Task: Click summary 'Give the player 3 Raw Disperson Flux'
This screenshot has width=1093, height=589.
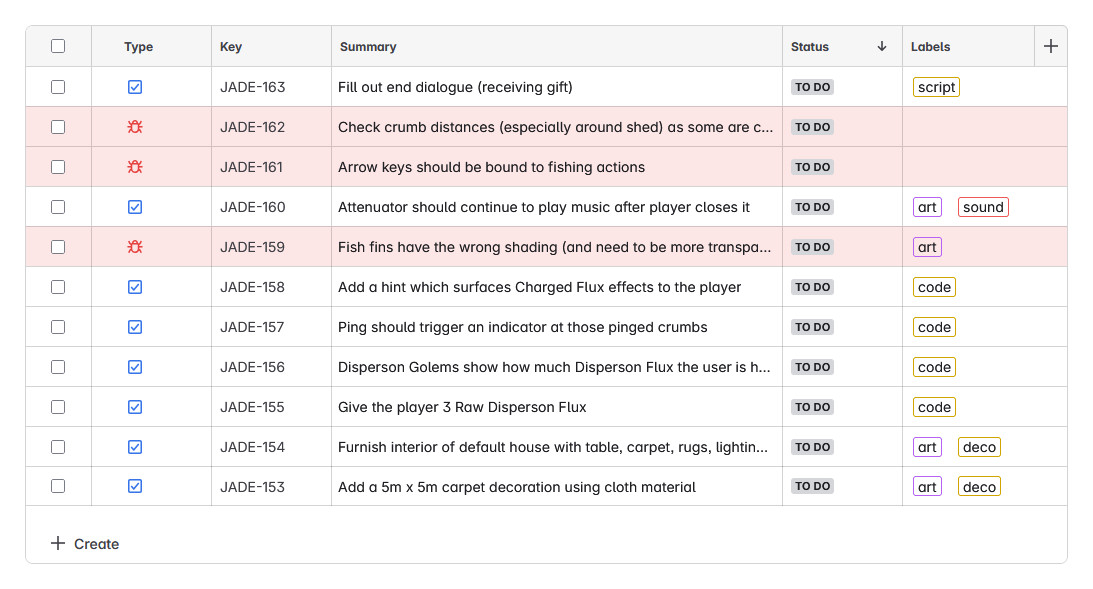Action: coord(462,407)
